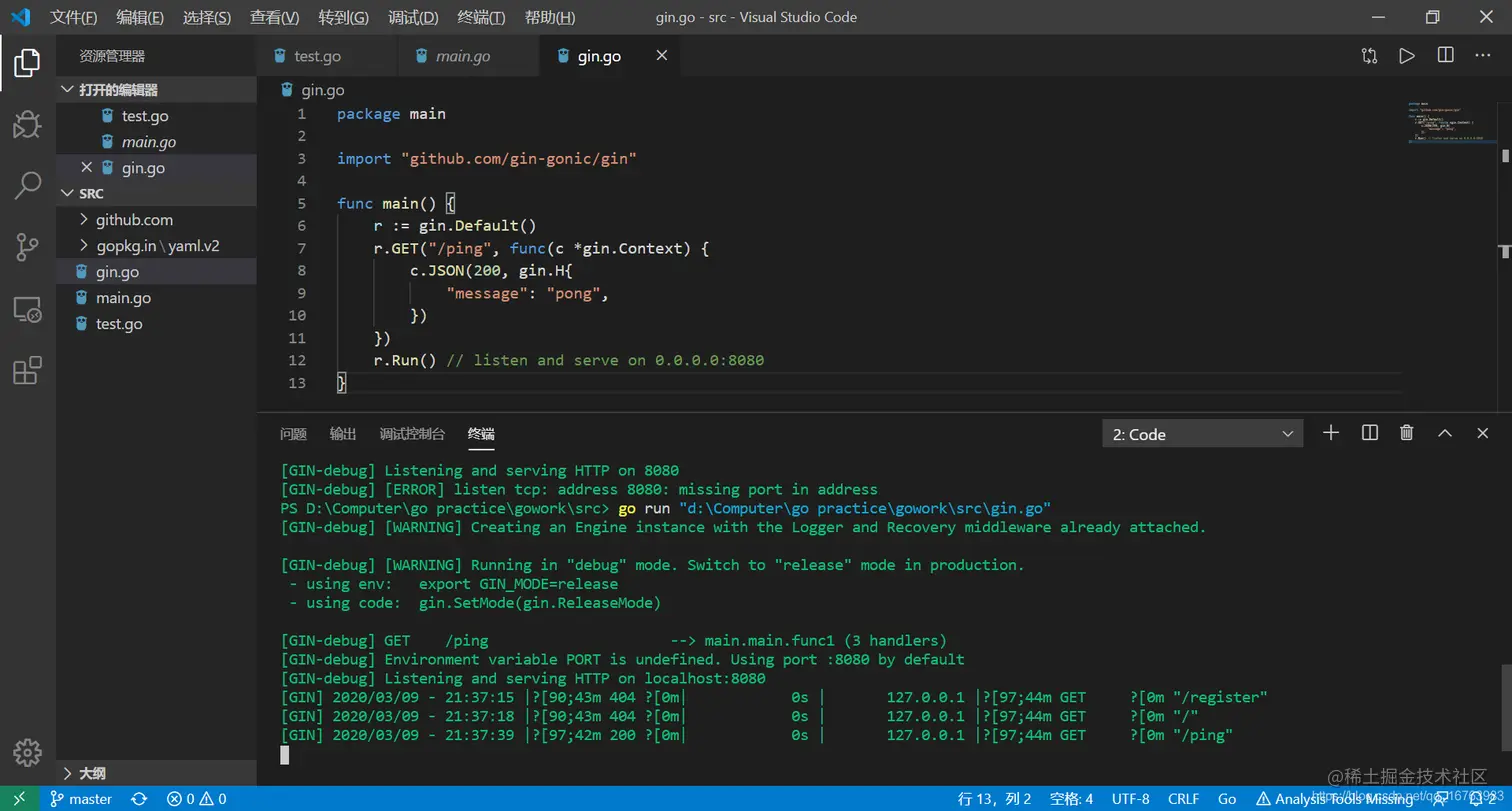1512x811 pixels.
Task: Open the Remote Explorer view
Action: pyautogui.click(x=27, y=309)
